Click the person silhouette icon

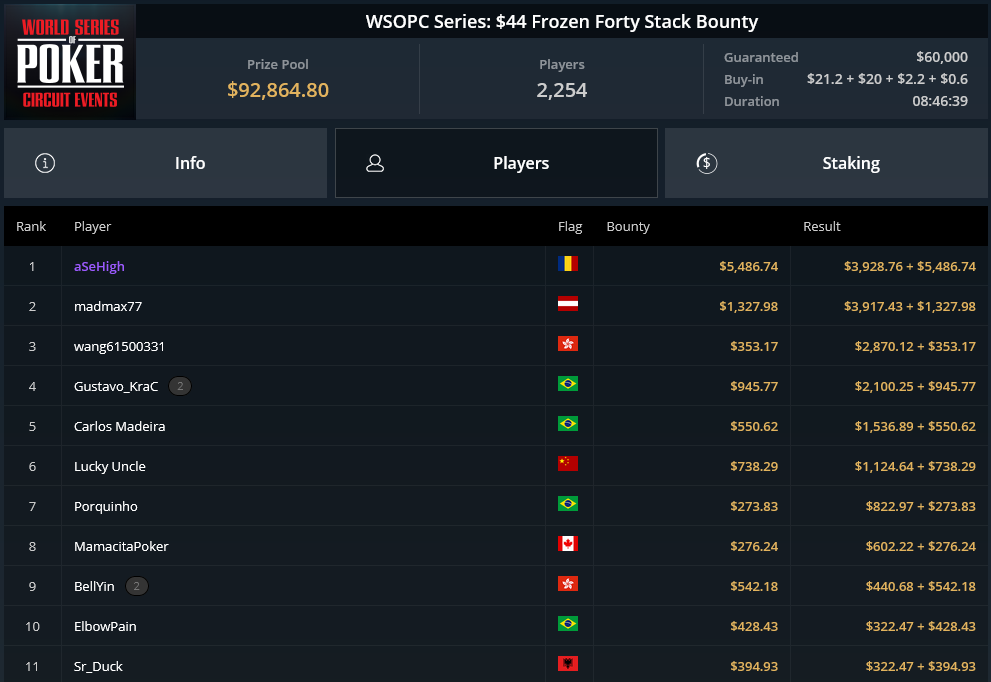click(375, 163)
